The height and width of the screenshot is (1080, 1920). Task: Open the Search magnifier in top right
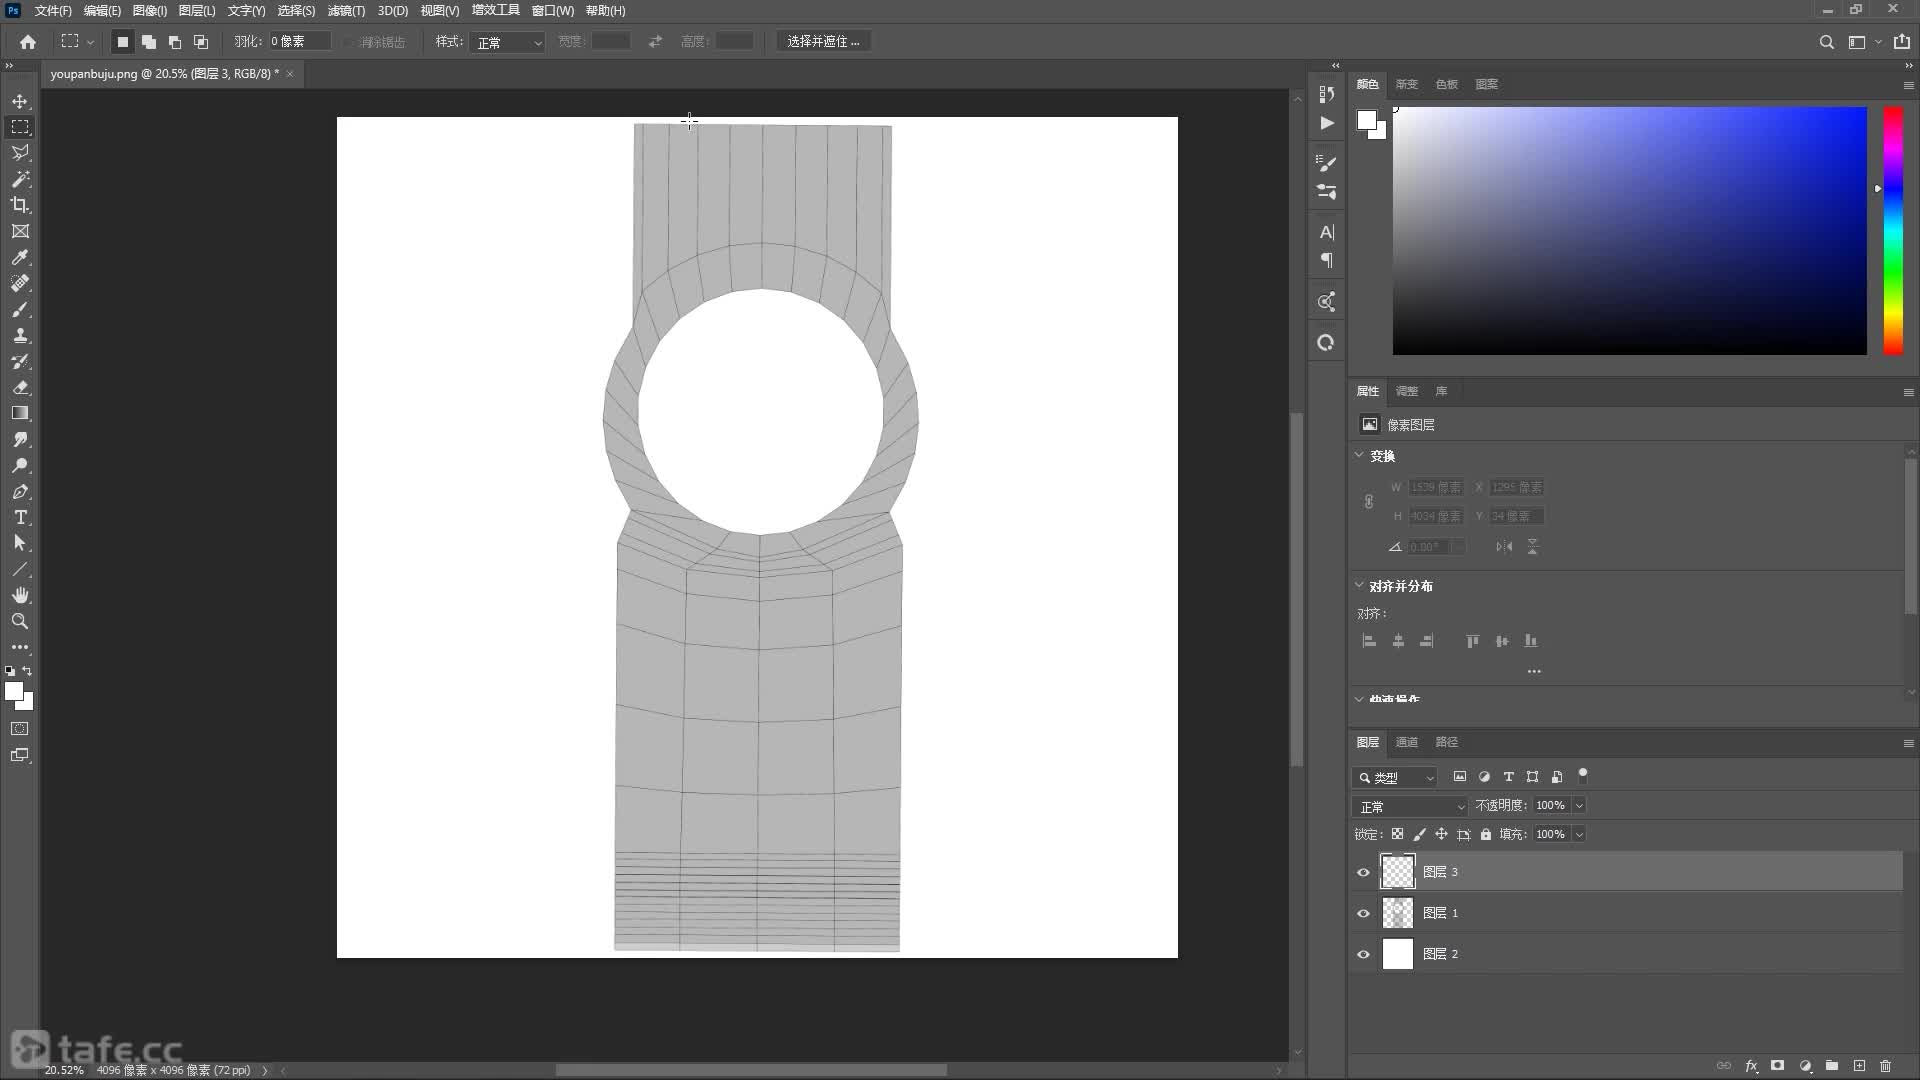(x=1826, y=42)
